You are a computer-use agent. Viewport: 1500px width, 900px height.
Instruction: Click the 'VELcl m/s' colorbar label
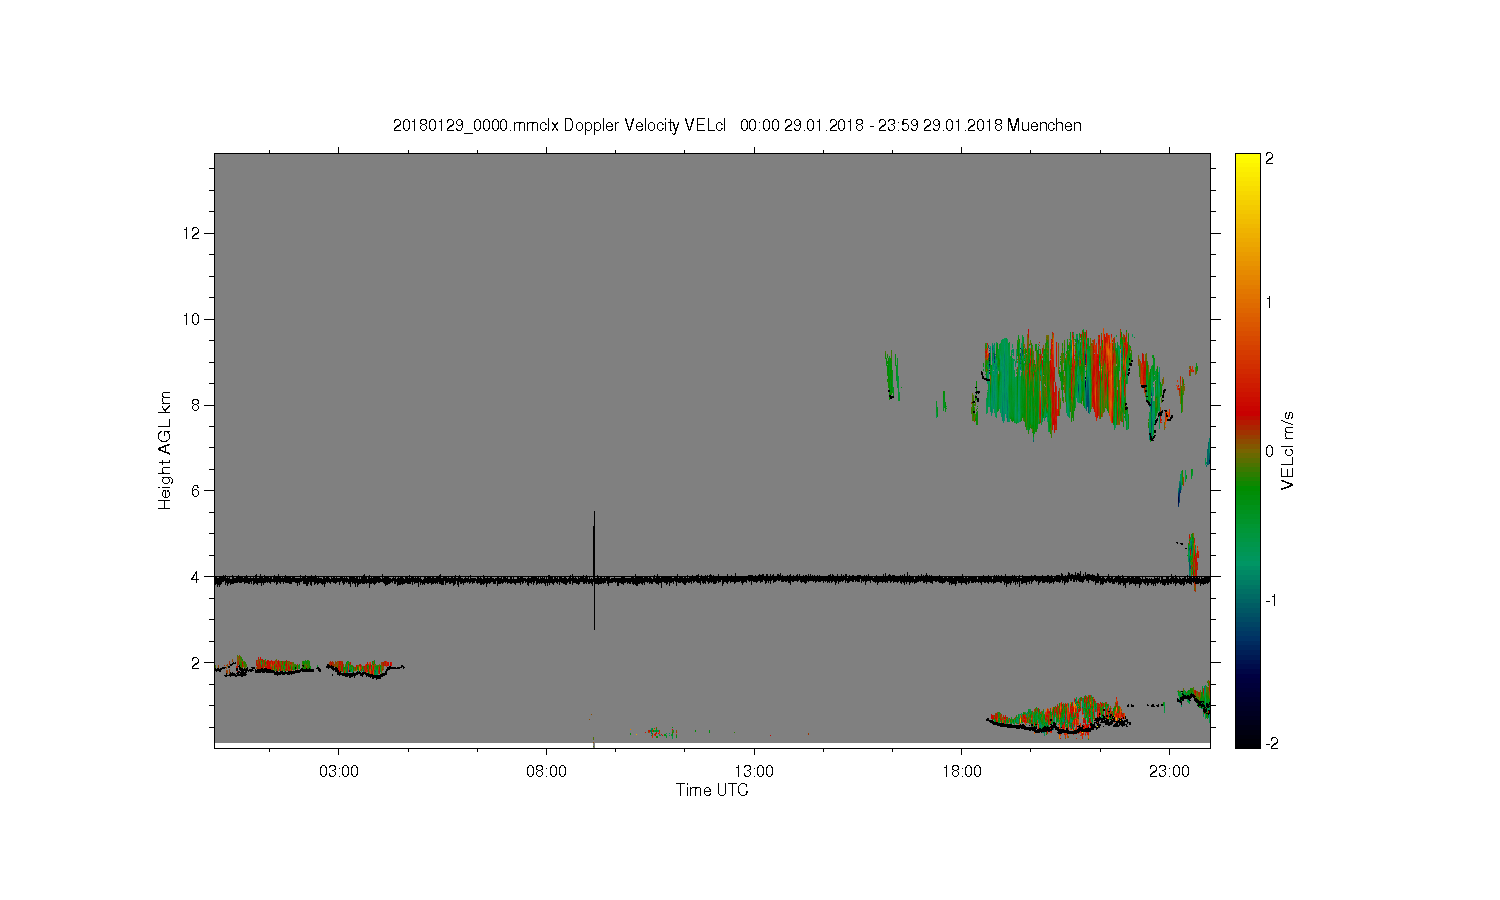click(x=1288, y=450)
